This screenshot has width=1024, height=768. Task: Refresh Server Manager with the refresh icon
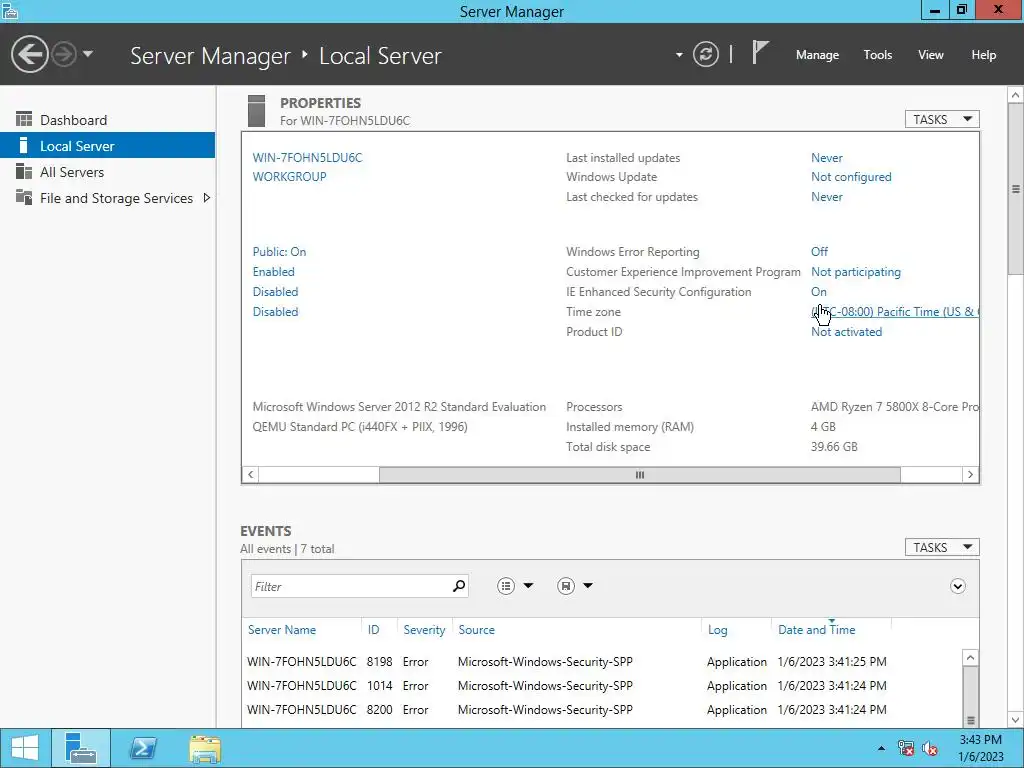coord(705,54)
